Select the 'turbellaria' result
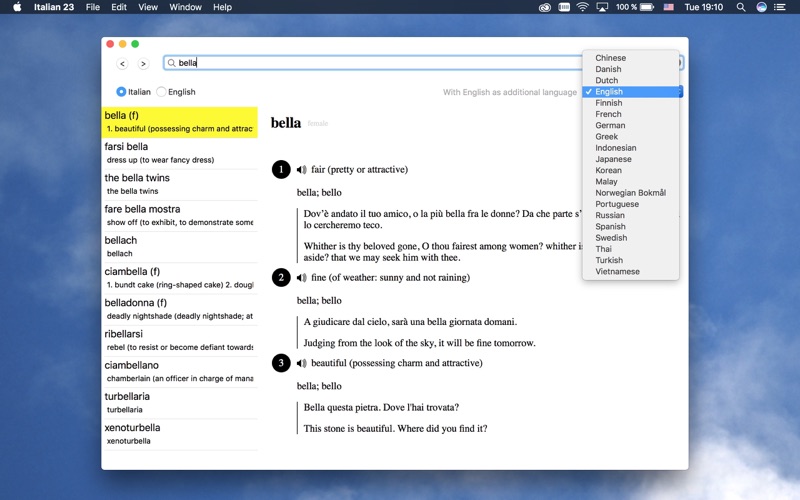This screenshot has height=500, width=800. (x=180, y=403)
